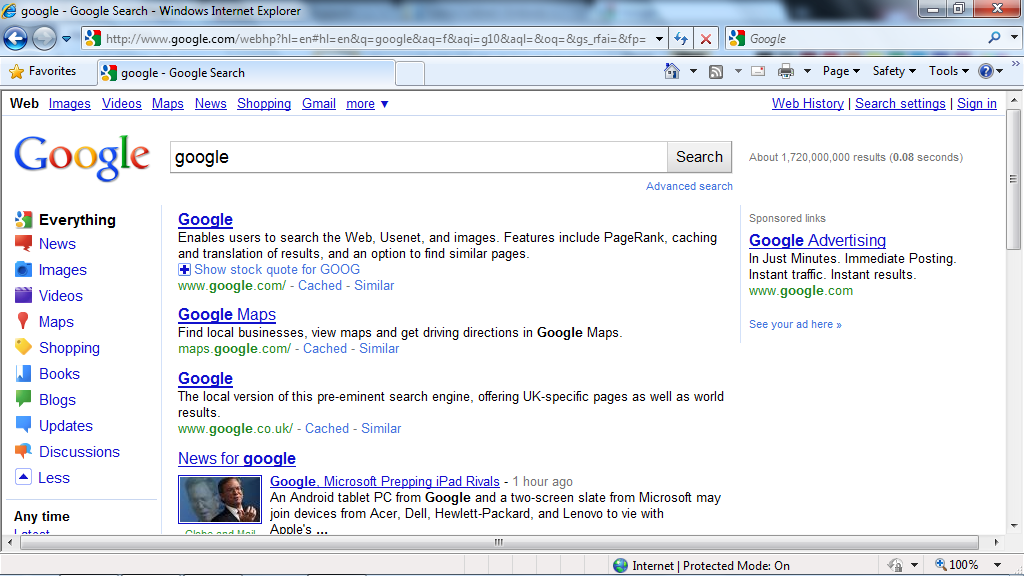1024x576 pixels.
Task: Expand the 'Show stock quote for GOOG' plus
Action: click(x=184, y=270)
